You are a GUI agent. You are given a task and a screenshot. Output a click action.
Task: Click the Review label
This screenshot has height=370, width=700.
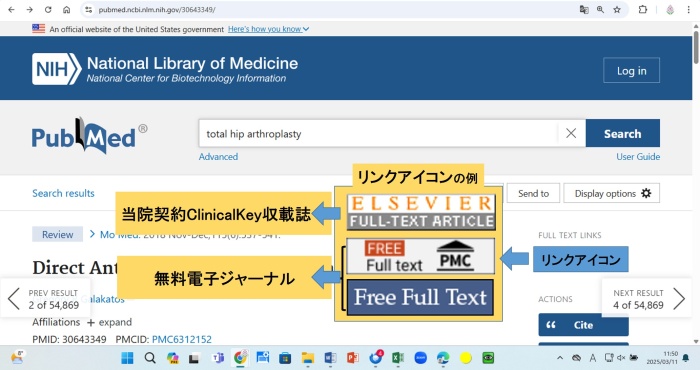(58, 234)
